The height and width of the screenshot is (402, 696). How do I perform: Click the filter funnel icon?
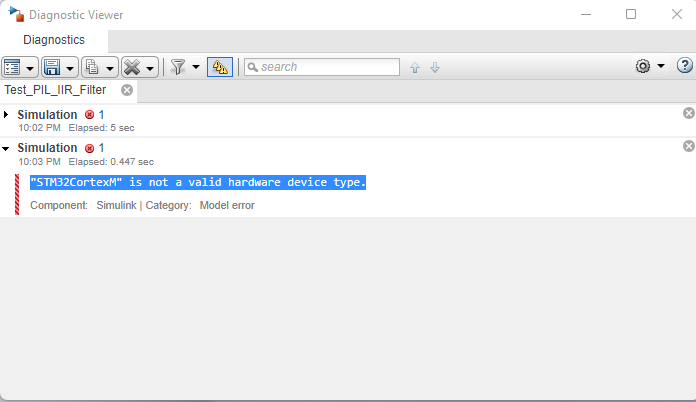click(178, 67)
